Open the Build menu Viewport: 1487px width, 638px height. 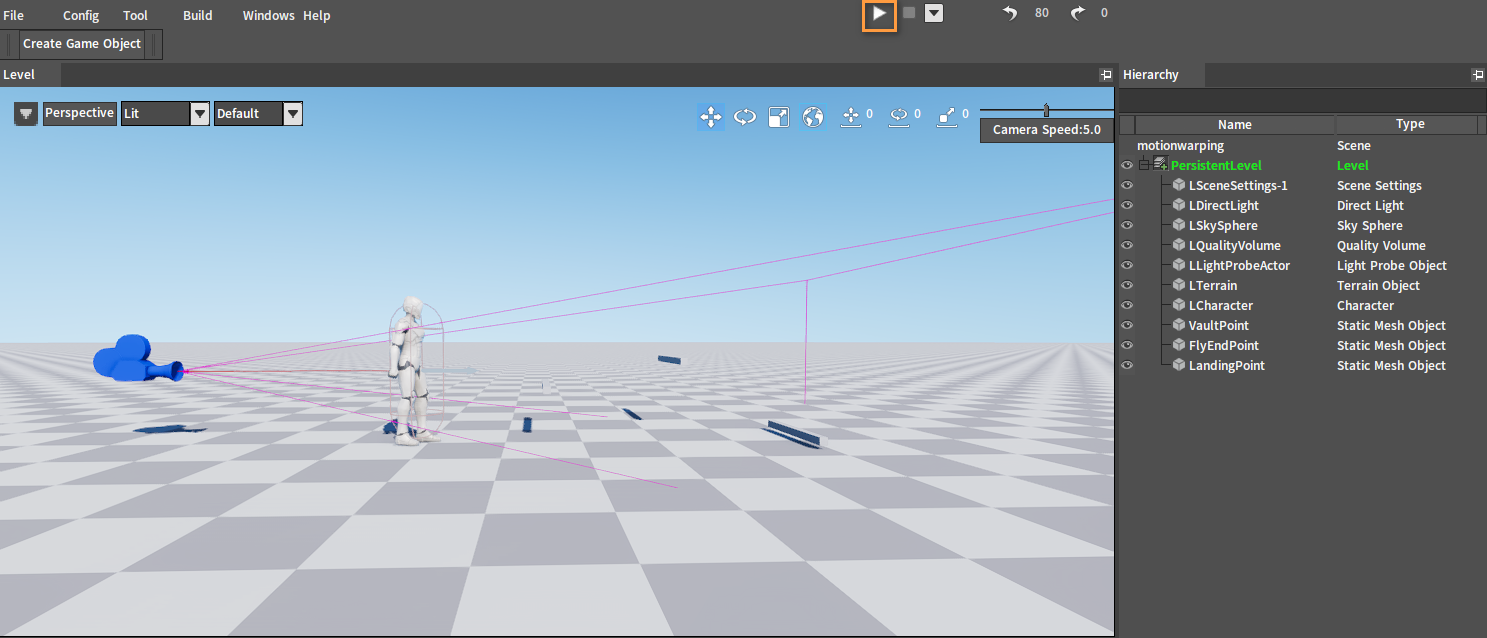[198, 15]
